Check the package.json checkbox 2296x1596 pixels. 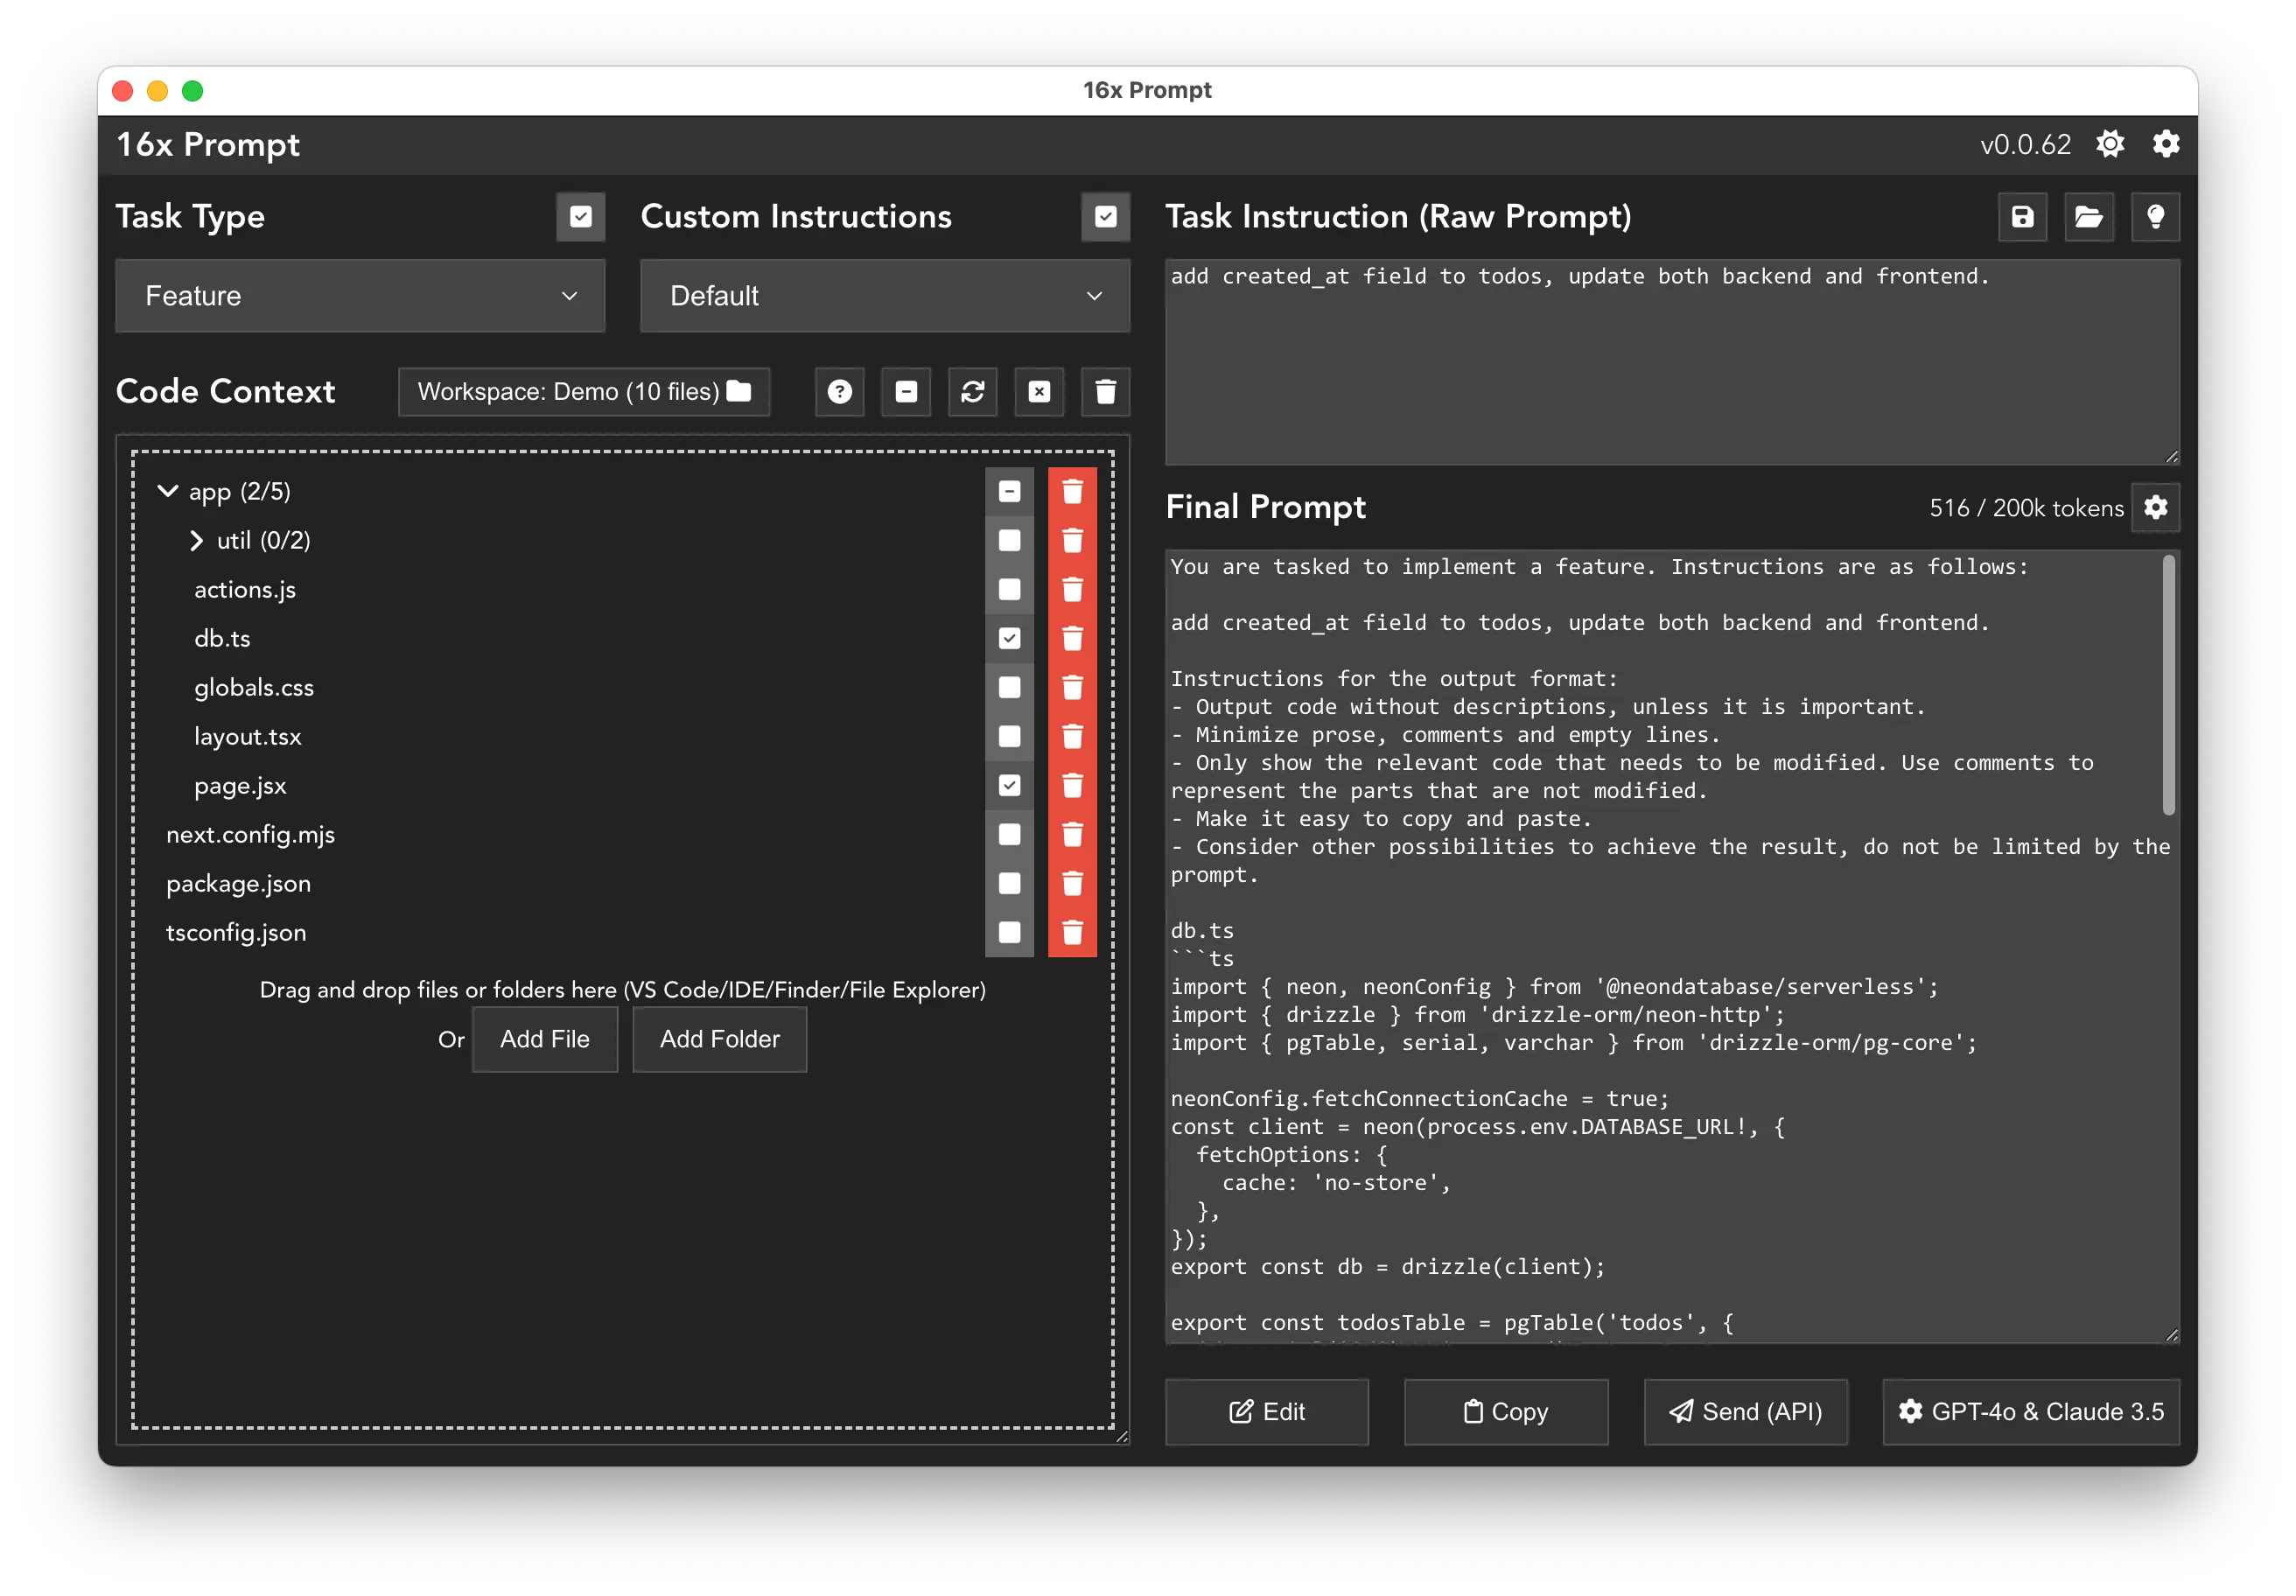click(1010, 883)
